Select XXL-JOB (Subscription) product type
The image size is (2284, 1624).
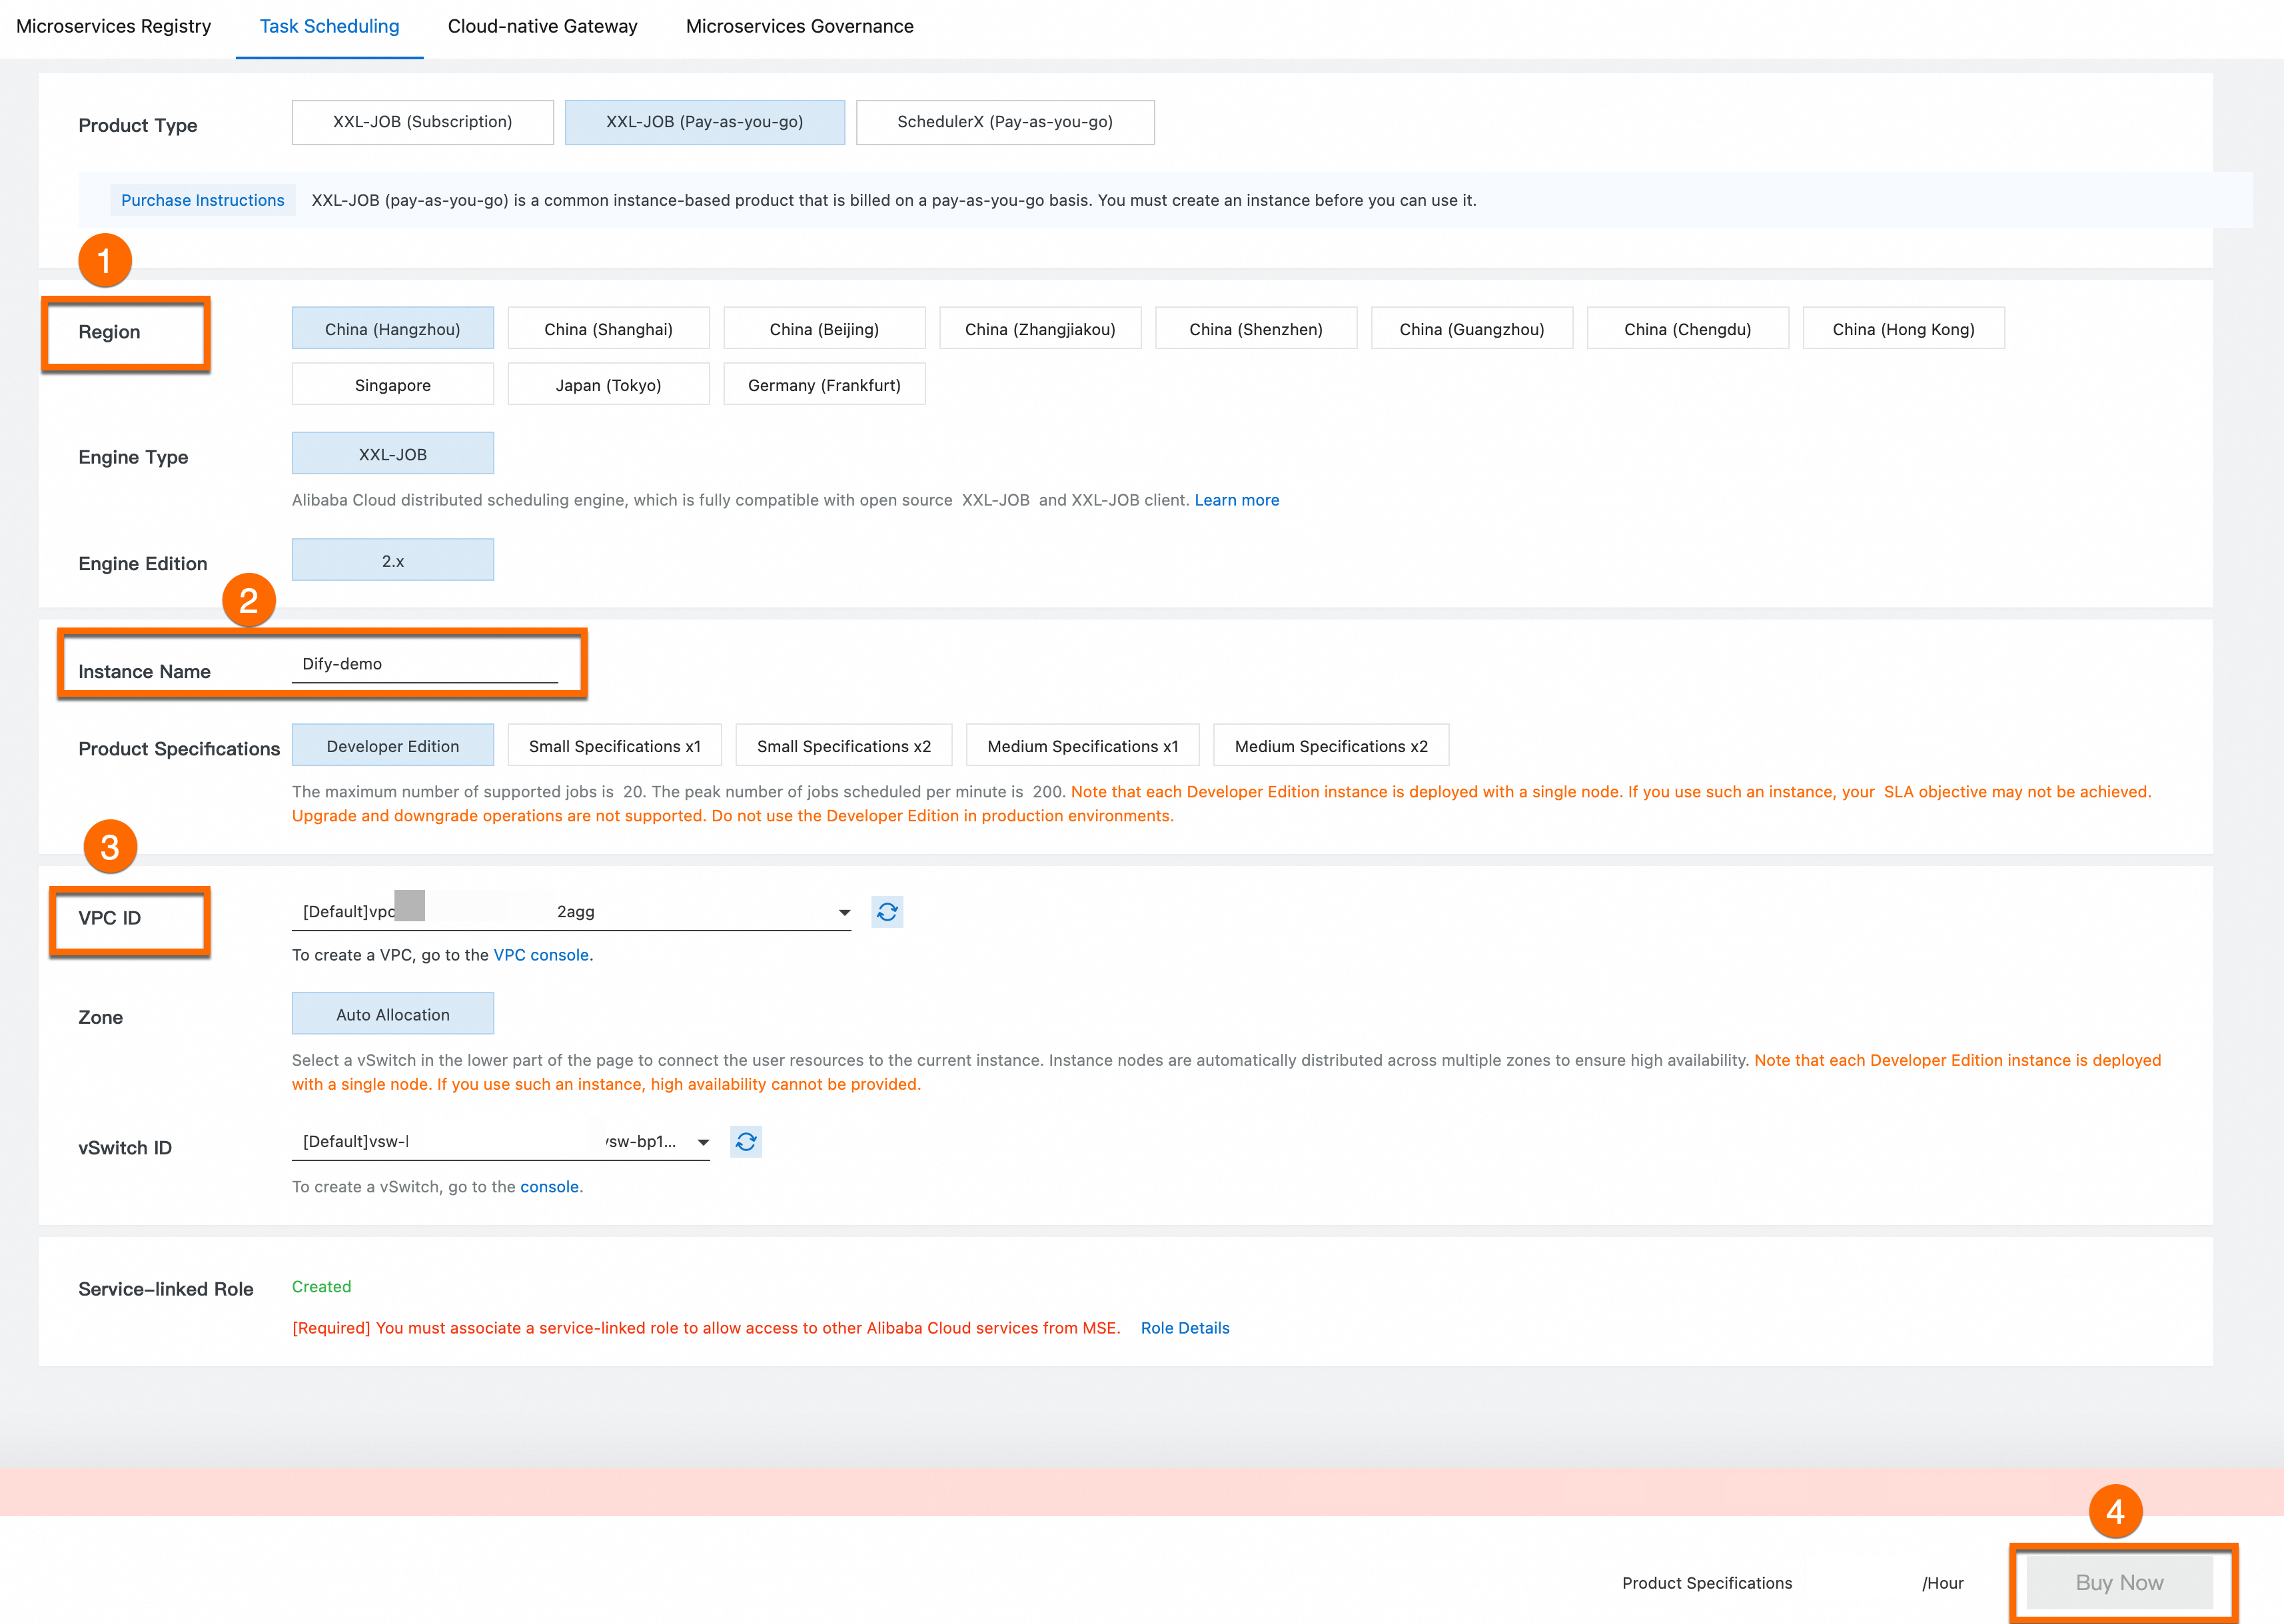tap(422, 122)
